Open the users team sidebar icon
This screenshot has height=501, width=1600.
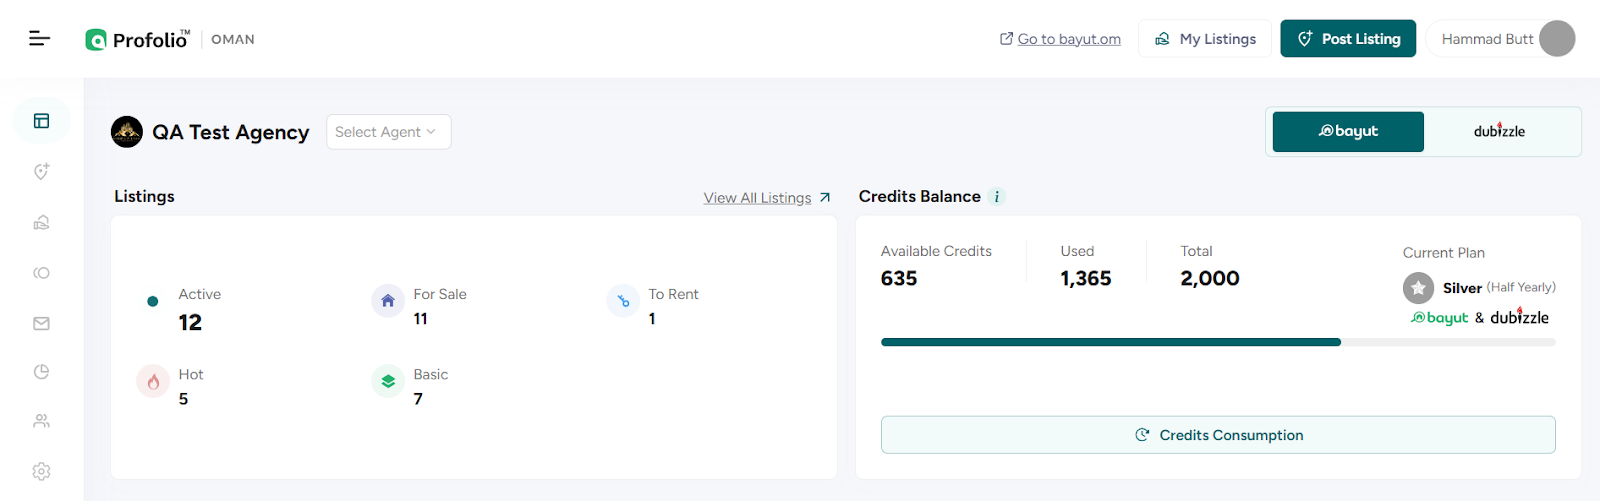pyautogui.click(x=41, y=421)
